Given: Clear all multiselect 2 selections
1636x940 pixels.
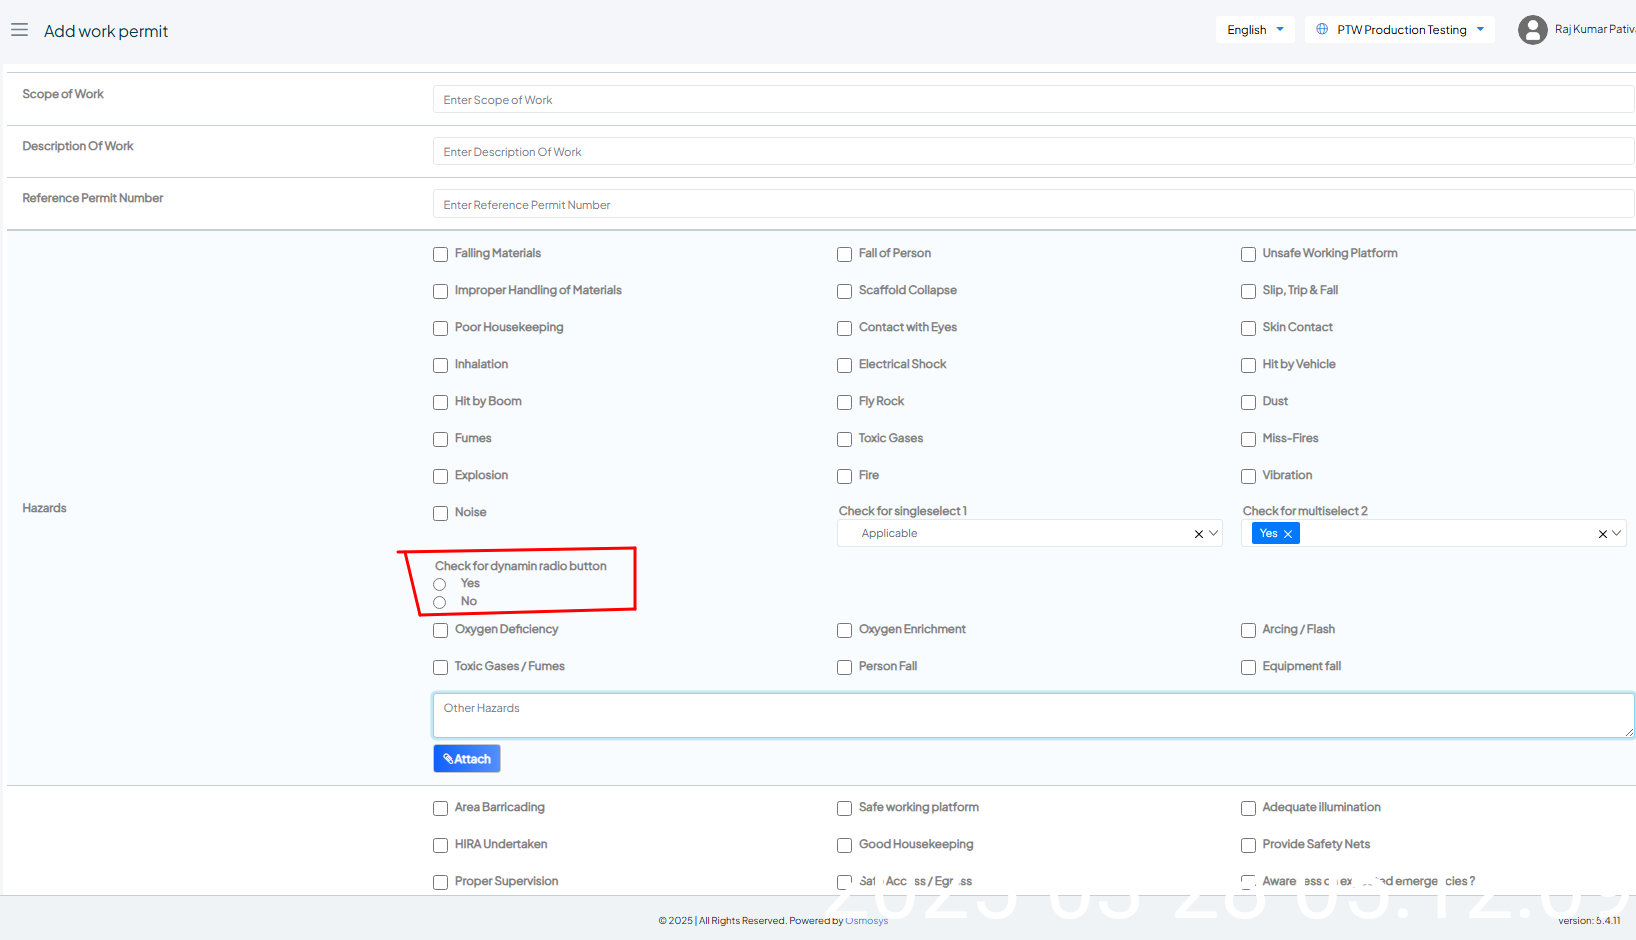Looking at the screenshot, I should [x=1602, y=534].
